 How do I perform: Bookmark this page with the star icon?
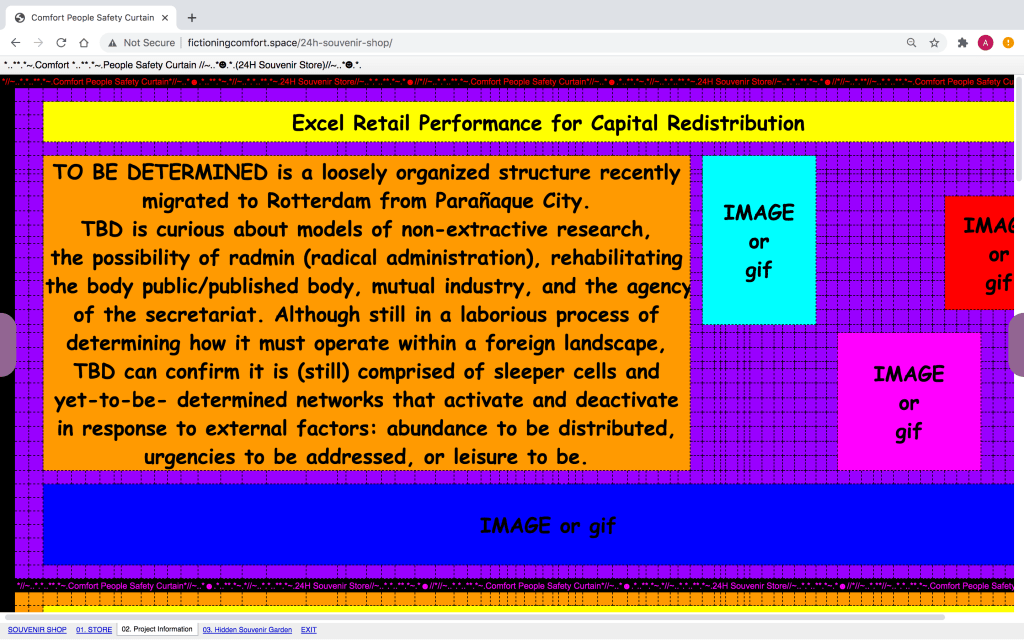pyautogui.click(x=934, y=43)
